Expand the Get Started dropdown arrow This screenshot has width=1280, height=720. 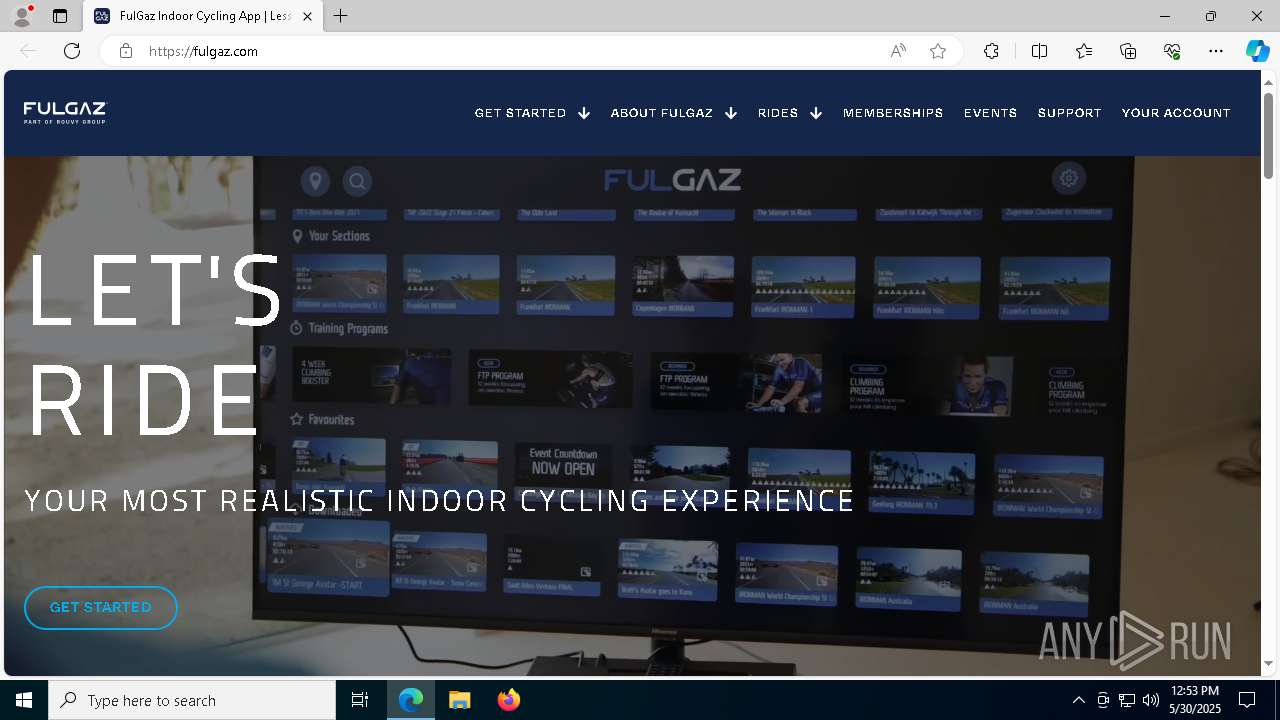(584, 113)
